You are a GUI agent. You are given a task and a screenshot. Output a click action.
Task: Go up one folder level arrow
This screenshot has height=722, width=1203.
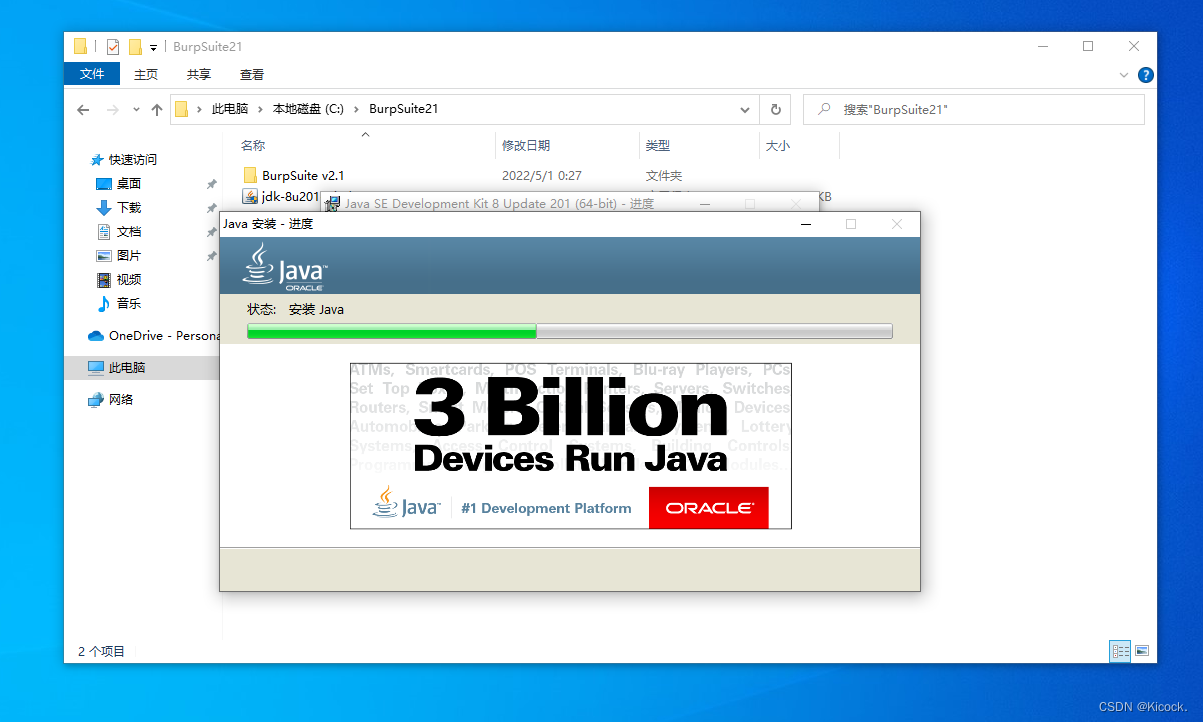(x=157, y=110)
